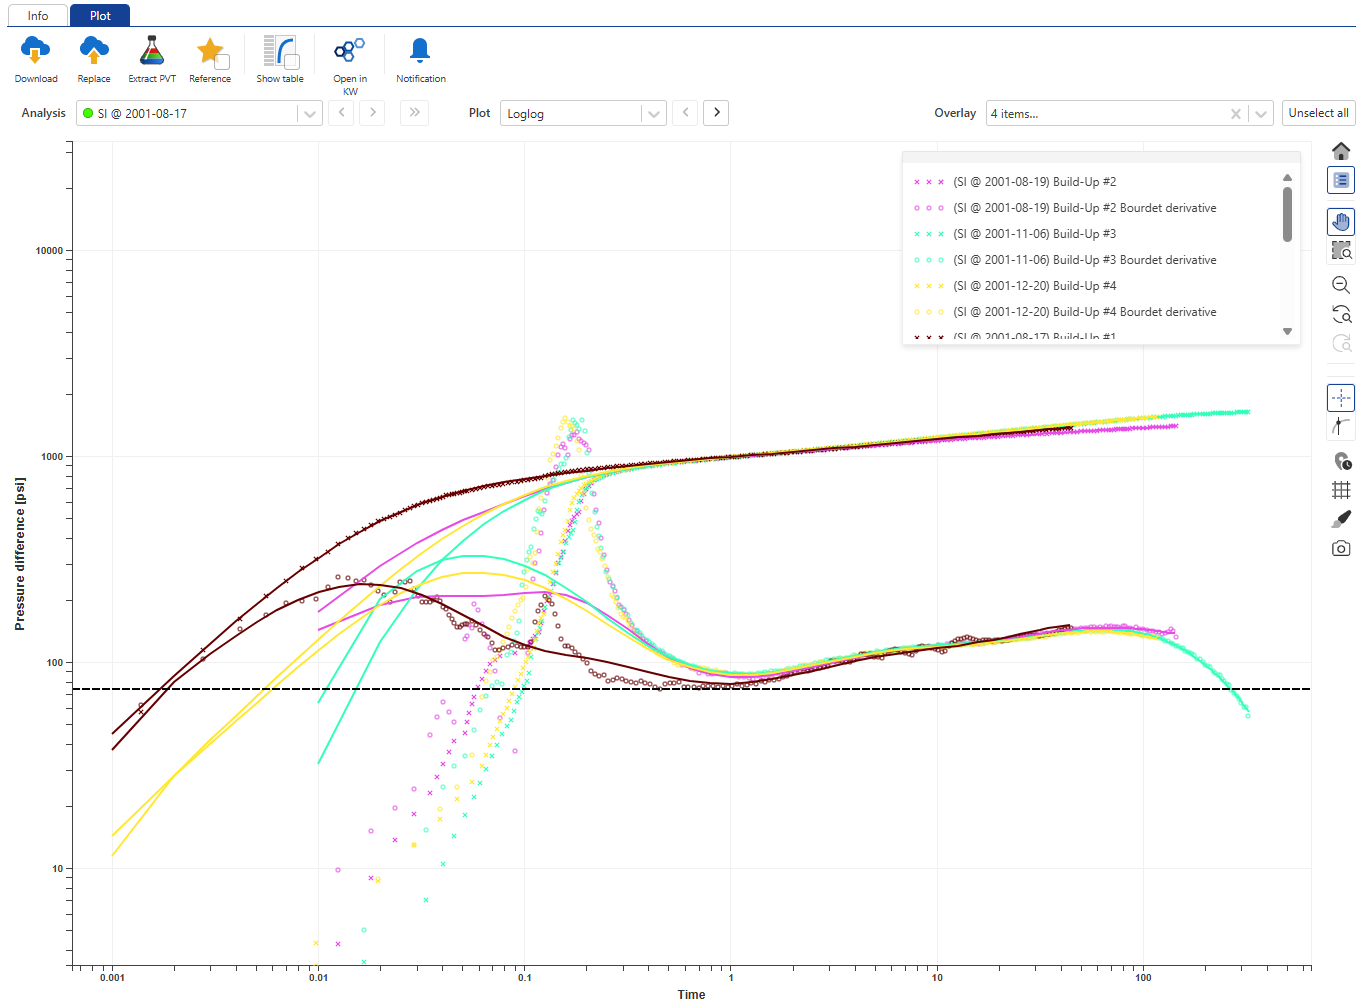Toggle the legend panel display button
1364x1005 pixels.
point(1341,180)
